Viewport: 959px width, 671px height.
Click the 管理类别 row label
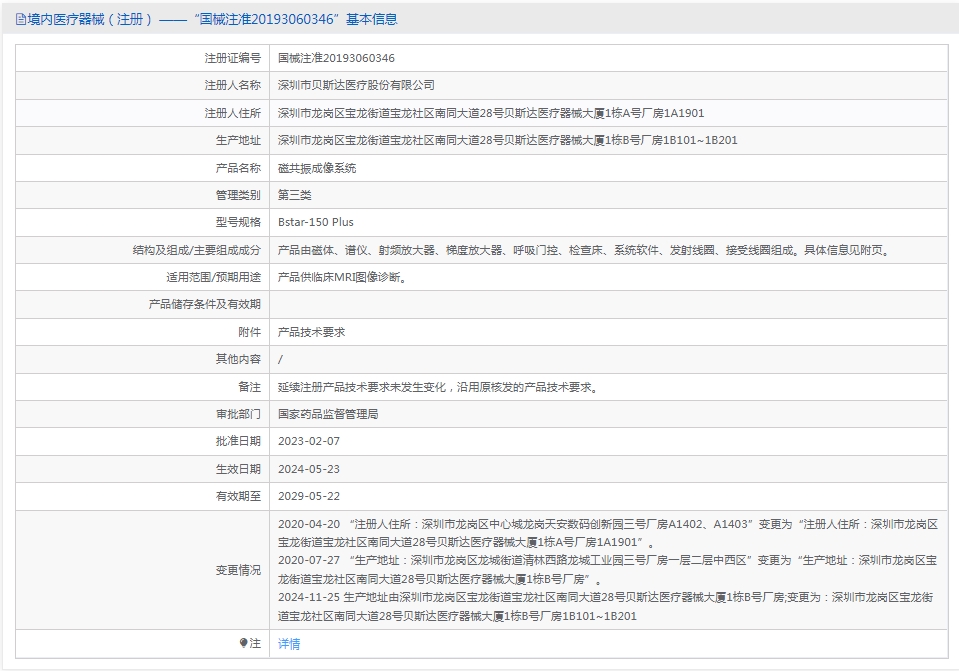[238, 195]
